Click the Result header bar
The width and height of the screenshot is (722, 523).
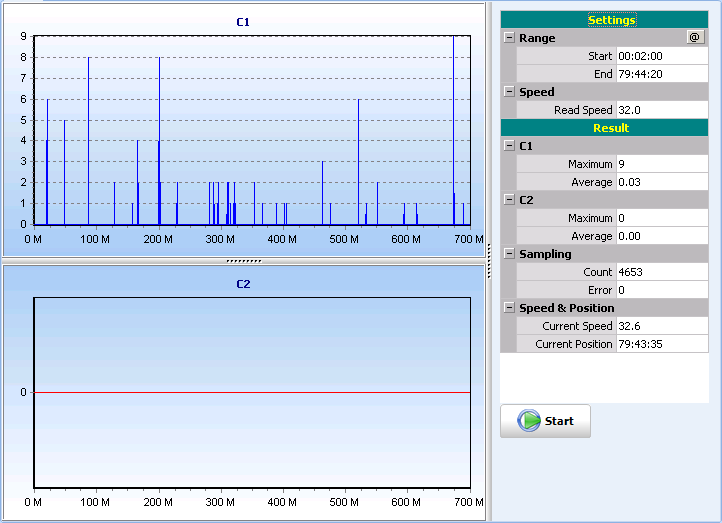coord(610,128)
